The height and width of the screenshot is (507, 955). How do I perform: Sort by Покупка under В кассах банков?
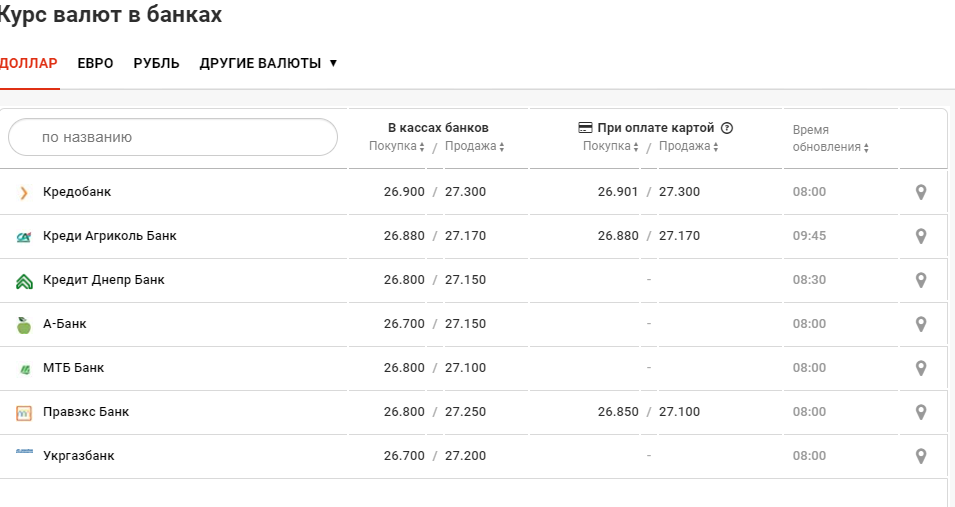pyautogui.click(x=397, y=147)
